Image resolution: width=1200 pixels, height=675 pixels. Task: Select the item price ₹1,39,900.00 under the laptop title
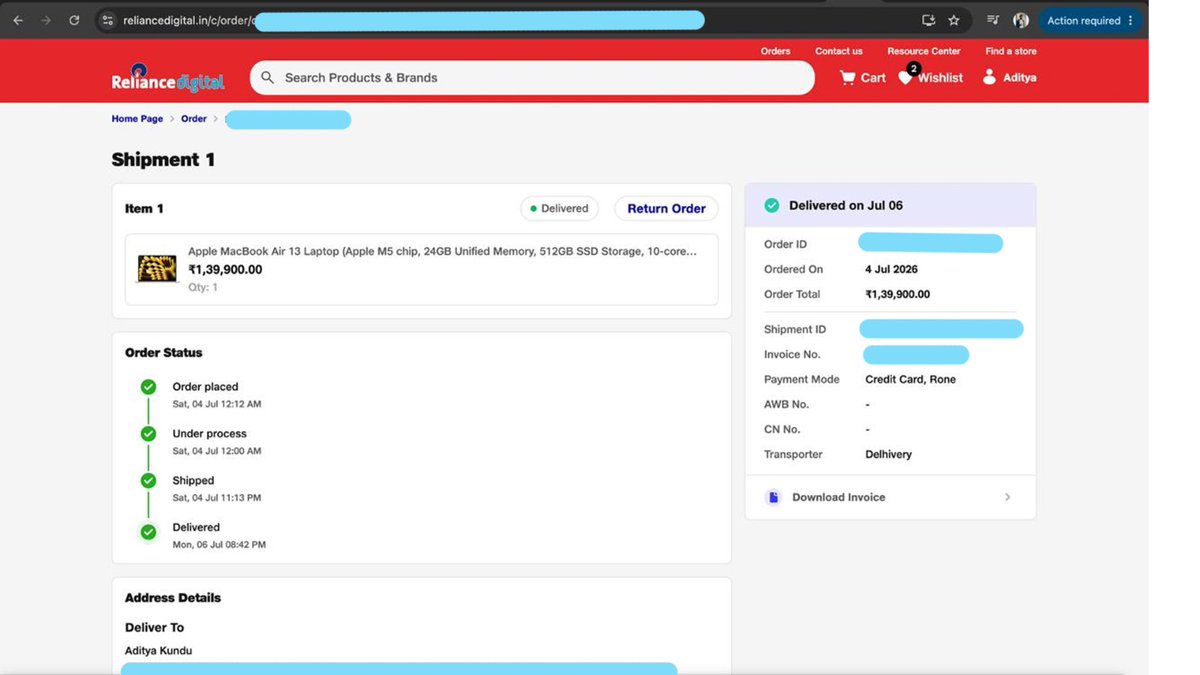click(225, 269)
